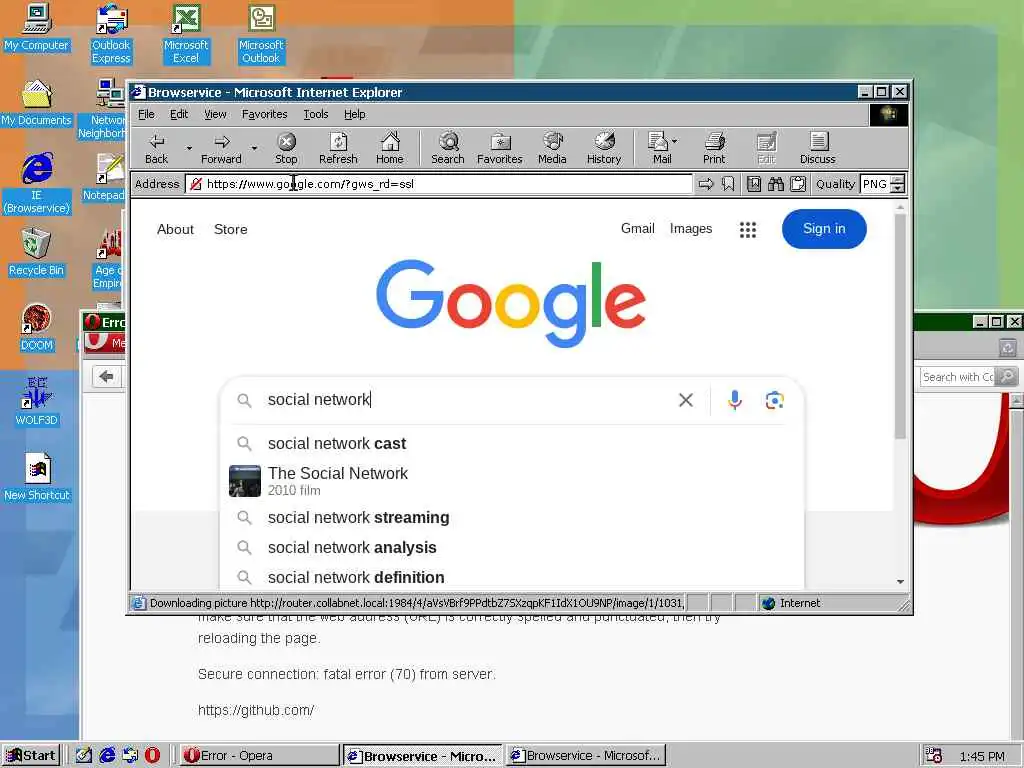Select WOLF3D desktop icon

(x=37, y=402)
